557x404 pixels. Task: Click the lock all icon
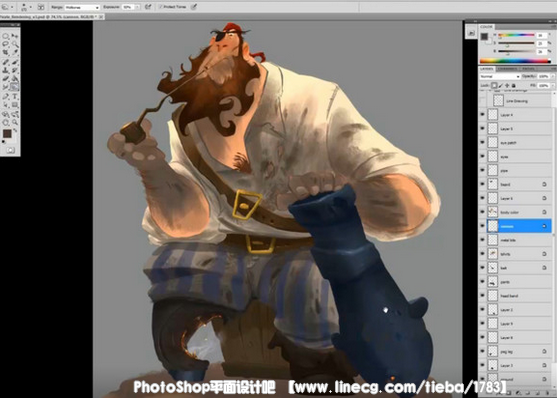tap(513, 86)
